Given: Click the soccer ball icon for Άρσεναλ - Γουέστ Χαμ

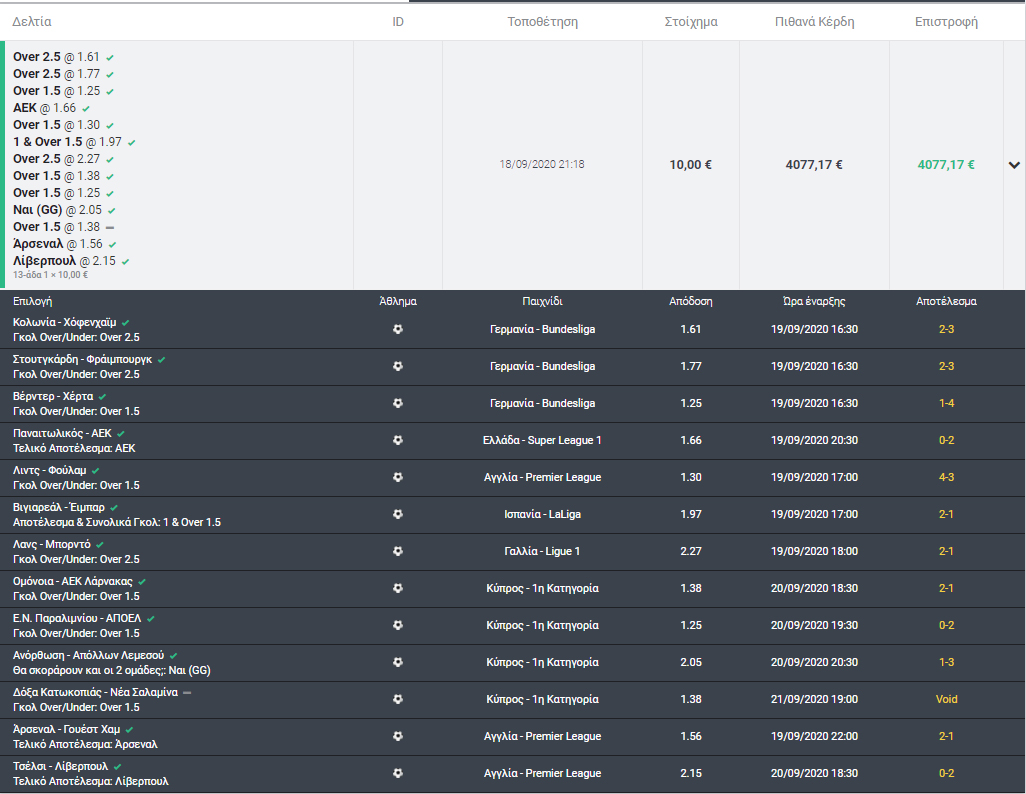Looking at the screenshot, I should (398, 736).
